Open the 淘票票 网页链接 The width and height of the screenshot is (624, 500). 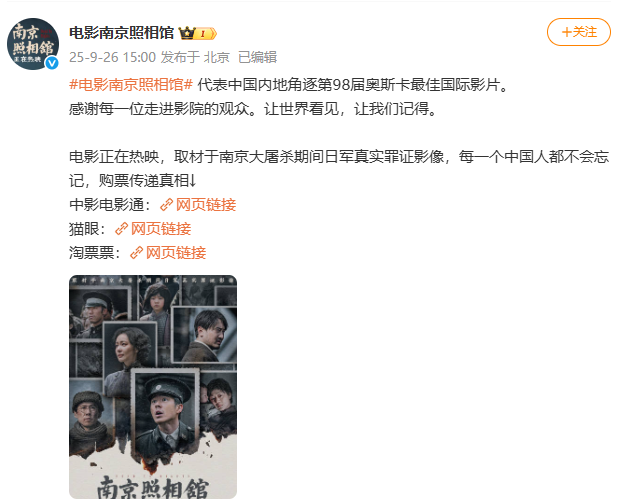pyautogui.click(x=176, y=253)
